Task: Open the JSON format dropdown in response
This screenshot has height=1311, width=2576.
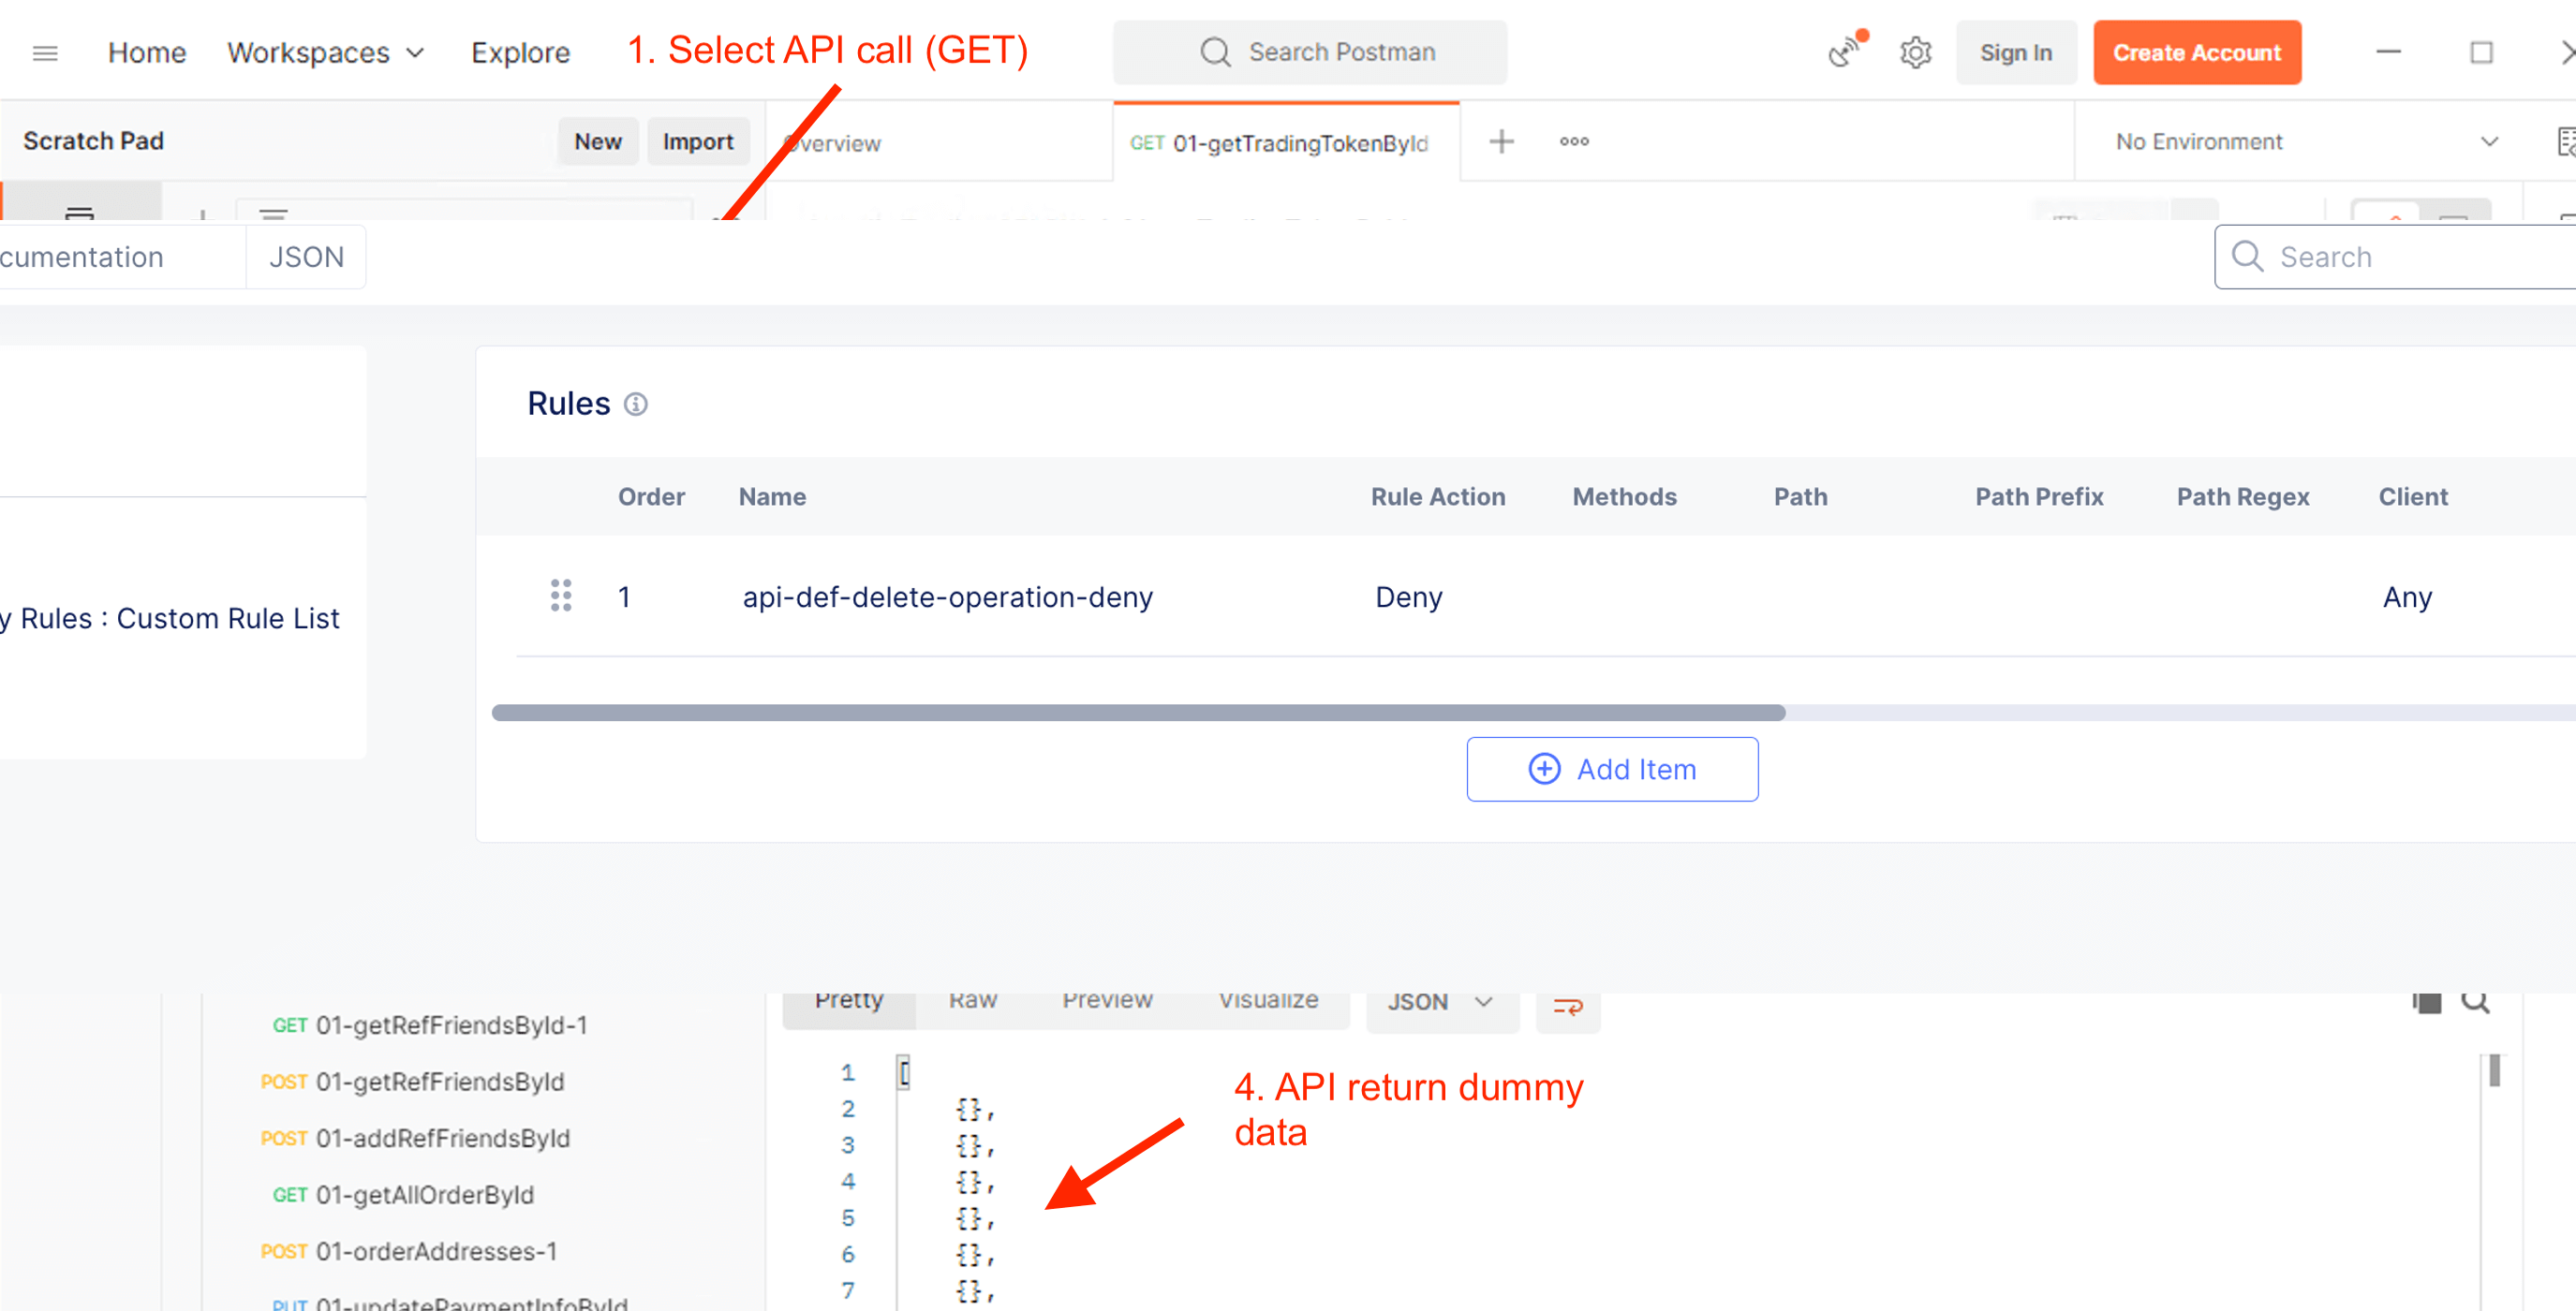Action: 1441,1002
